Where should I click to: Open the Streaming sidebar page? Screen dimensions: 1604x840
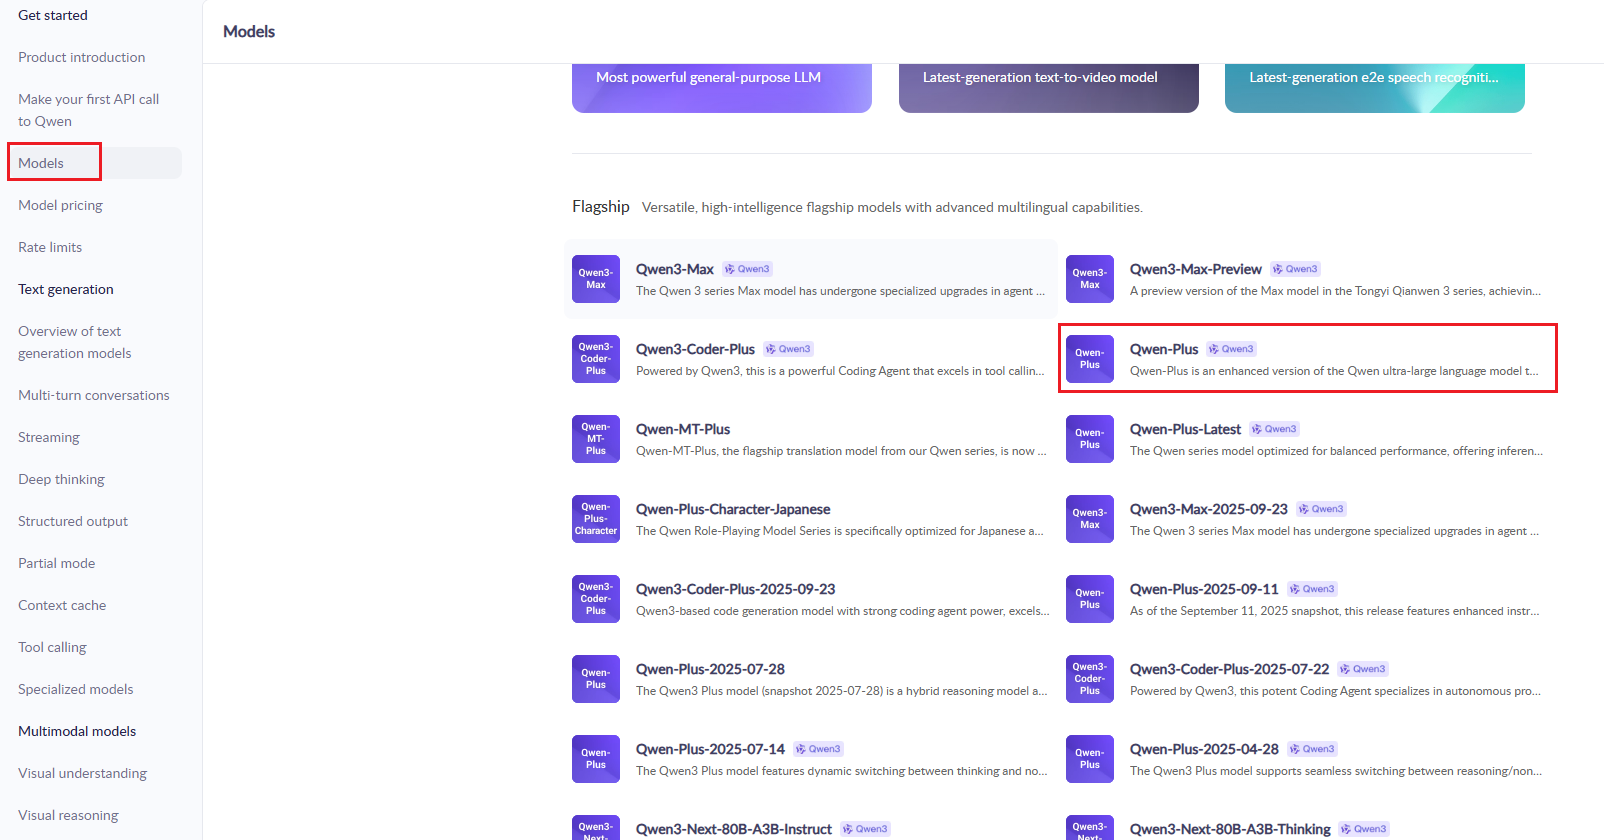coord(49,437)
